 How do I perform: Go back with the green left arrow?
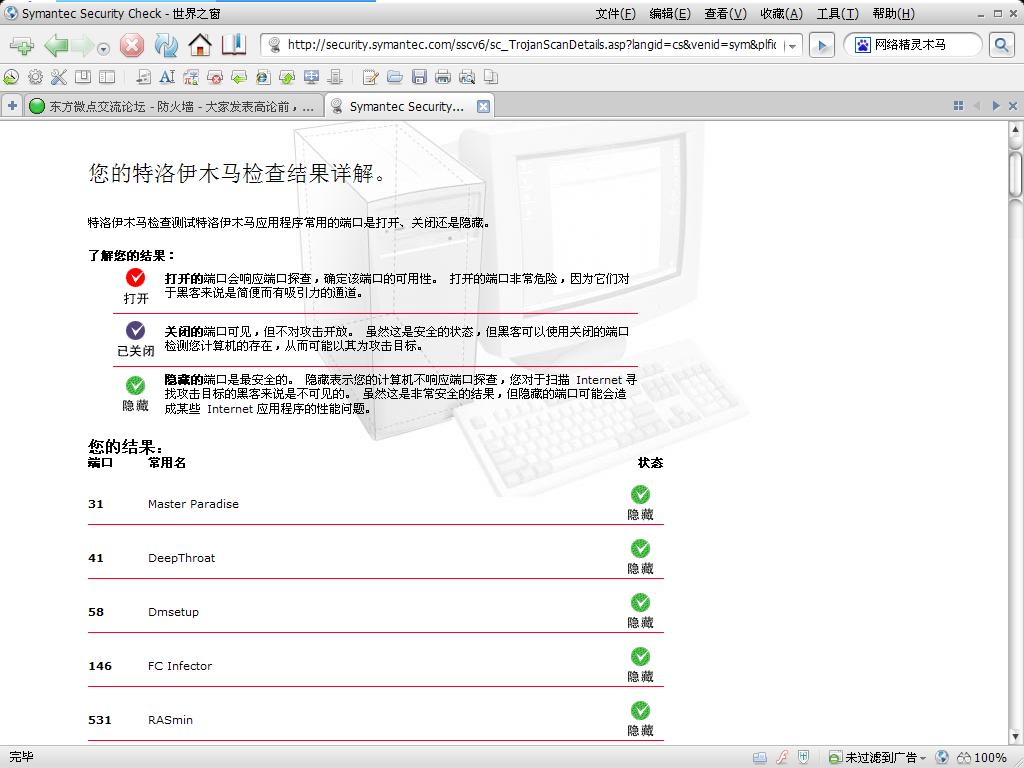tap(56, 46)
